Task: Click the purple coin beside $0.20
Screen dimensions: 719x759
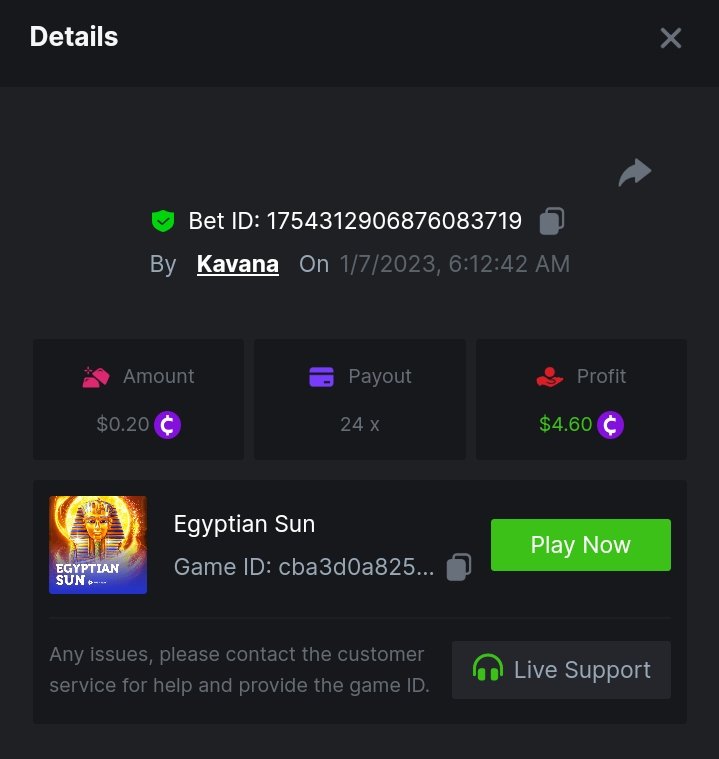Action: coord(168,425)
